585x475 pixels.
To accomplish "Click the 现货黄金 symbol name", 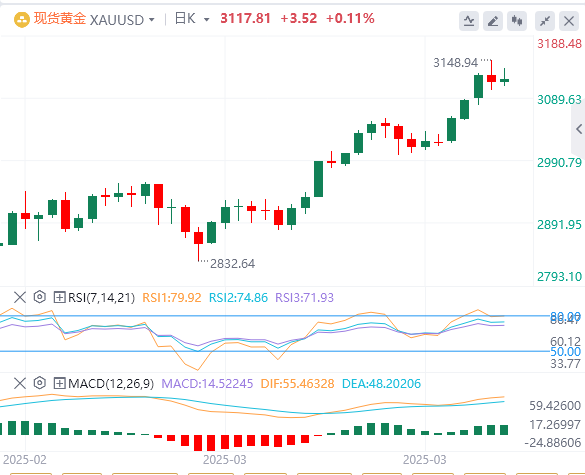I will pyautogui.click(x=60, y=19).
